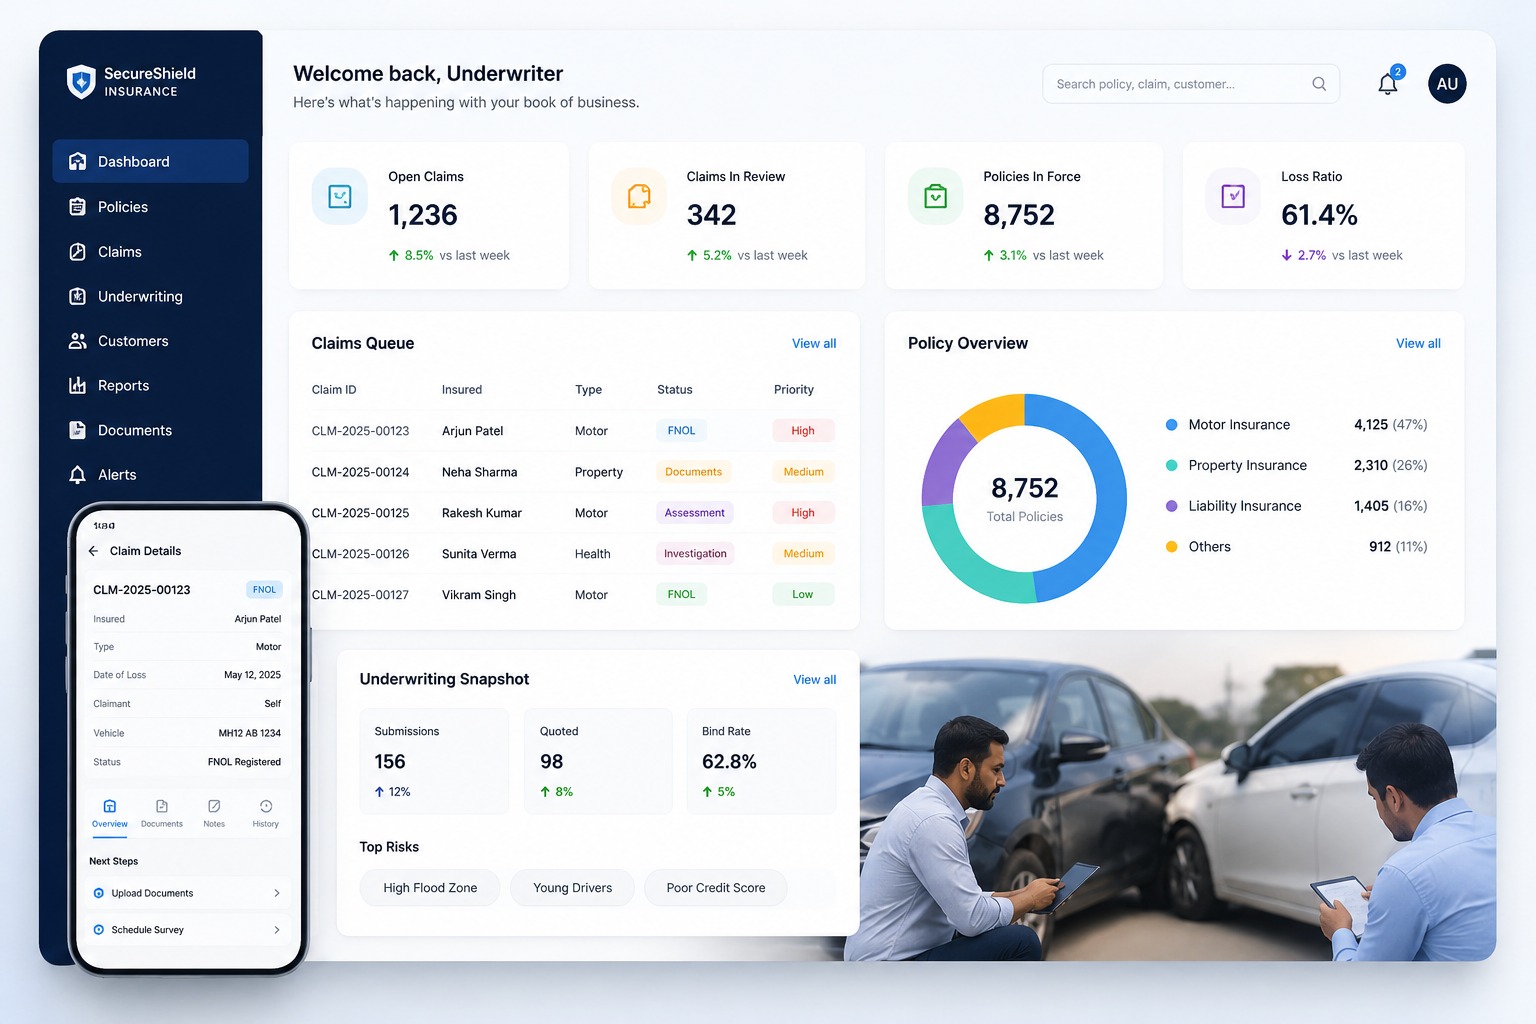Switch to Overview tab on phone

click(110, 814)
